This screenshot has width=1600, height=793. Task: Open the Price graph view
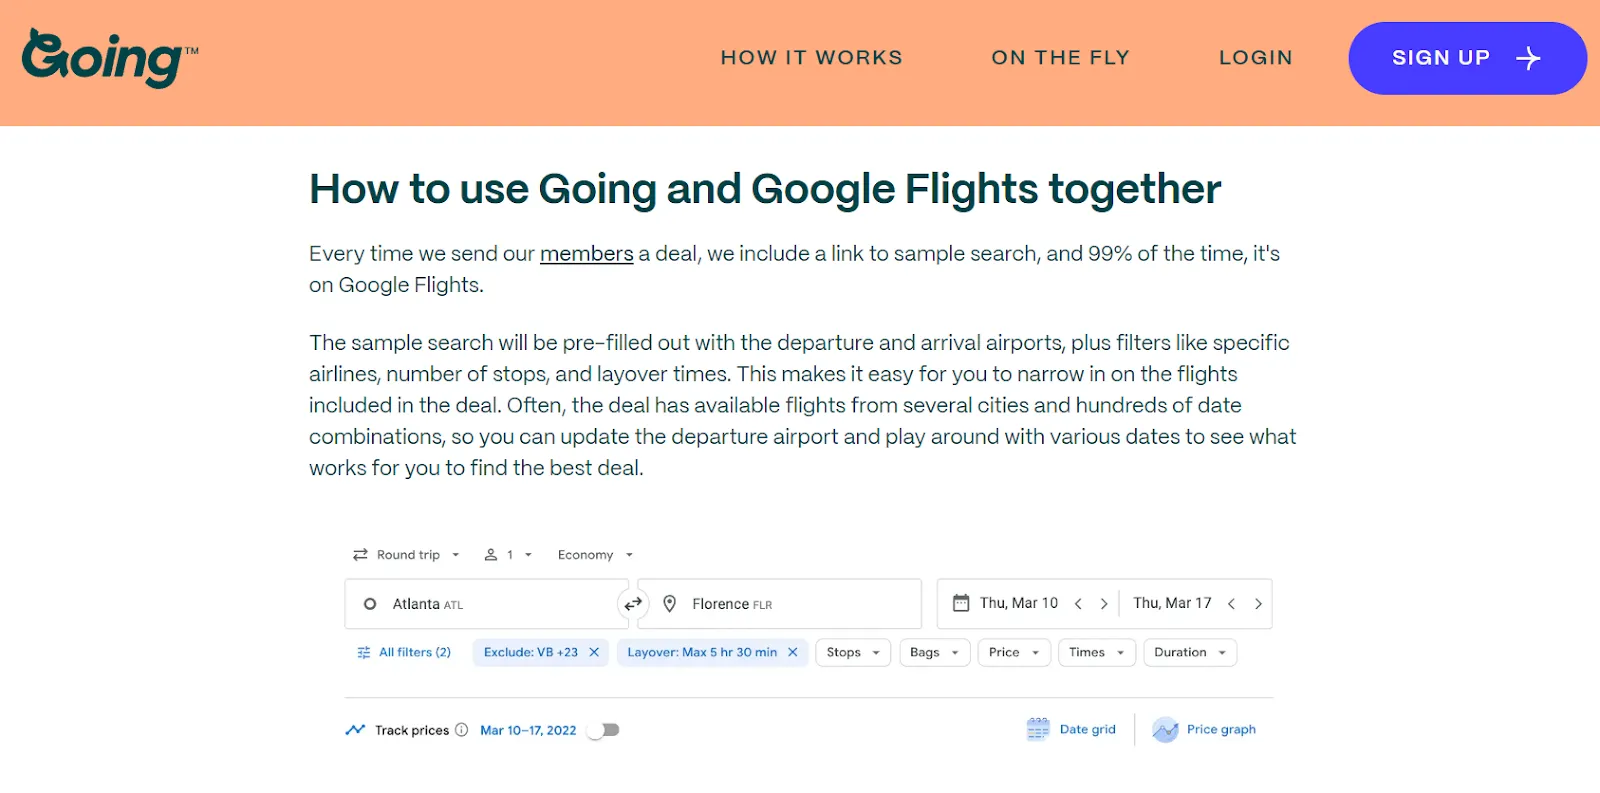point(1204,729)
